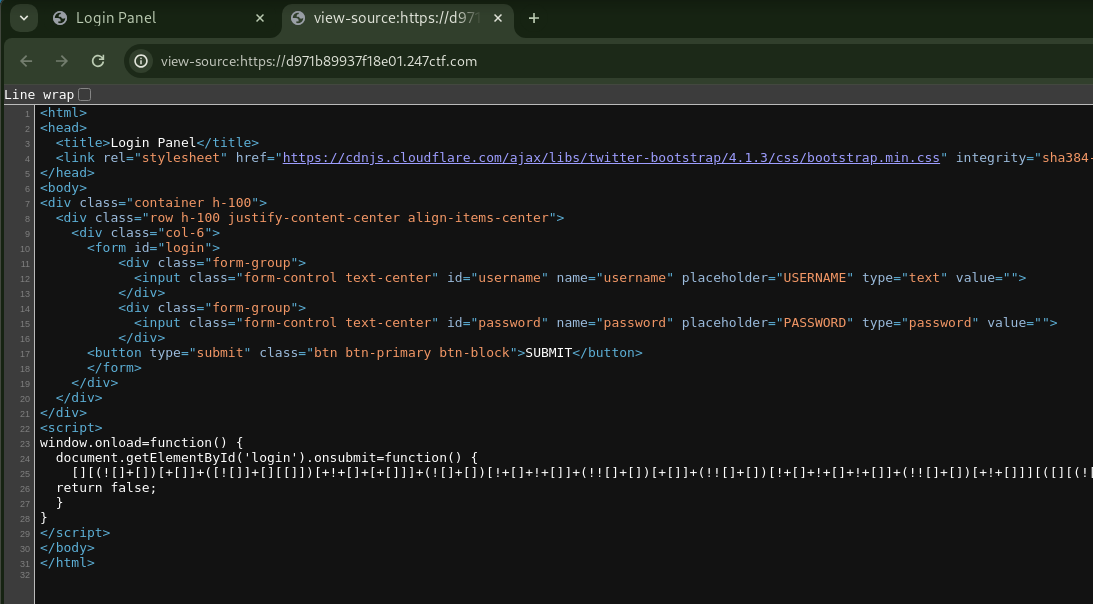Open the bootstrap.min.css stylesheet link
Image resolution: width=1093 pixels, height=604 pixels.
pyautogui.click(x=611, y=158)
